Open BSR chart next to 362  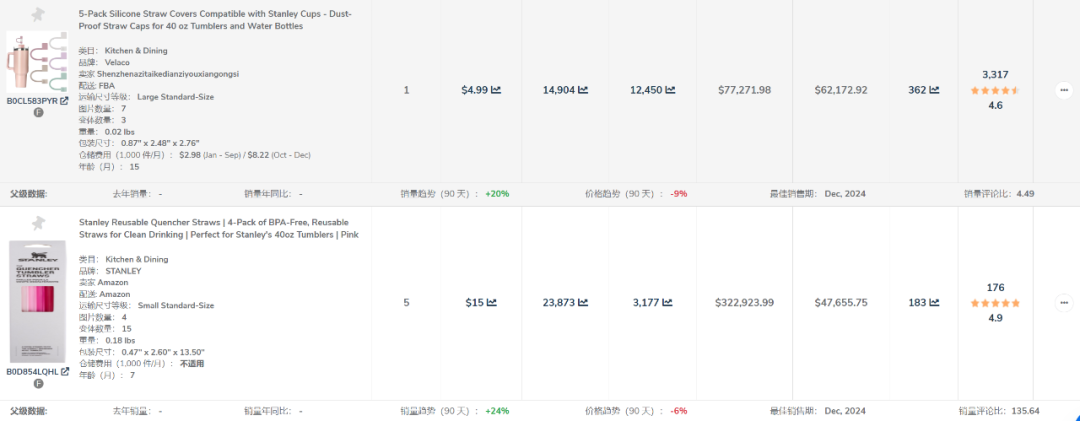[x=935, y=90]
